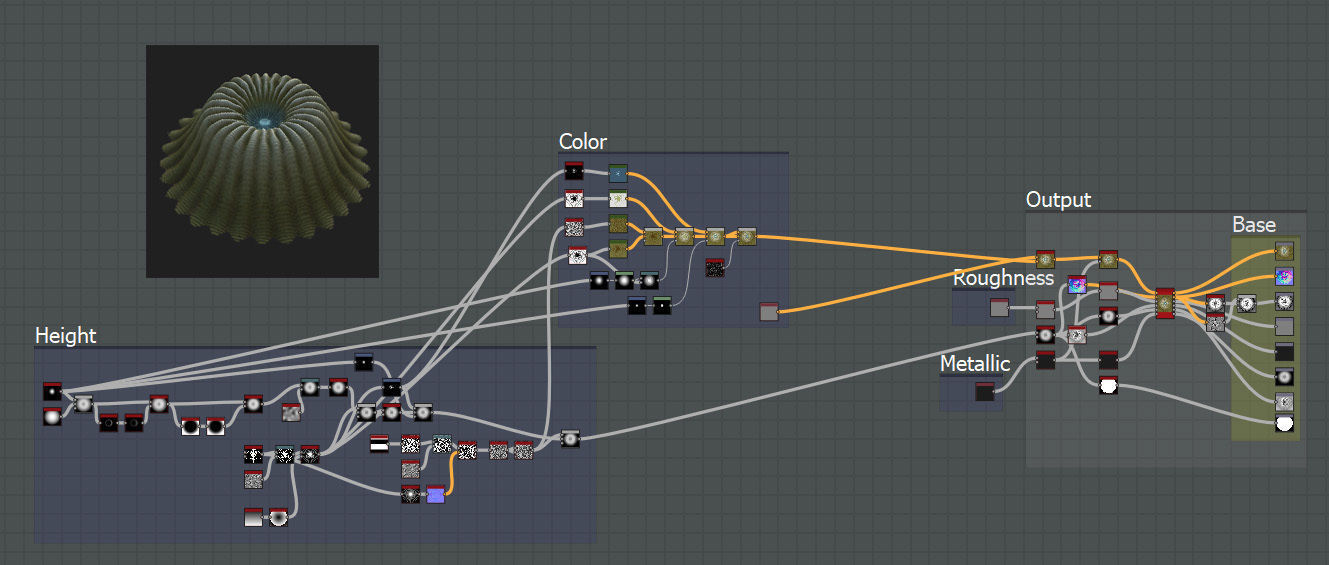Select the black node with white dot above sphere
This screenshot has width=1329, height=565.
pyautogui.click(x=53, y=391)
